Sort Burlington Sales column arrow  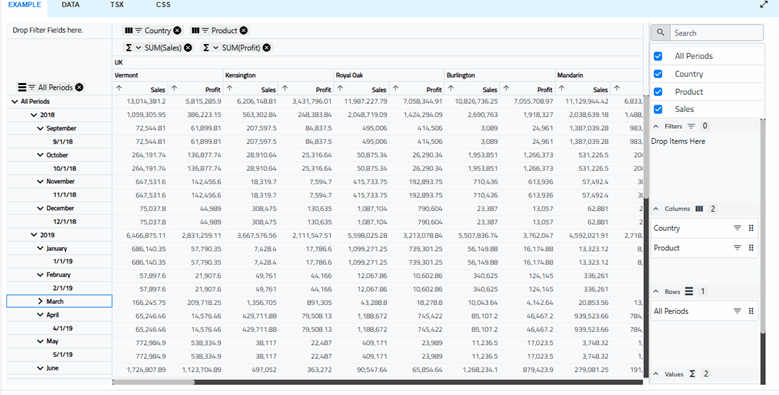(x=451, y=88)
